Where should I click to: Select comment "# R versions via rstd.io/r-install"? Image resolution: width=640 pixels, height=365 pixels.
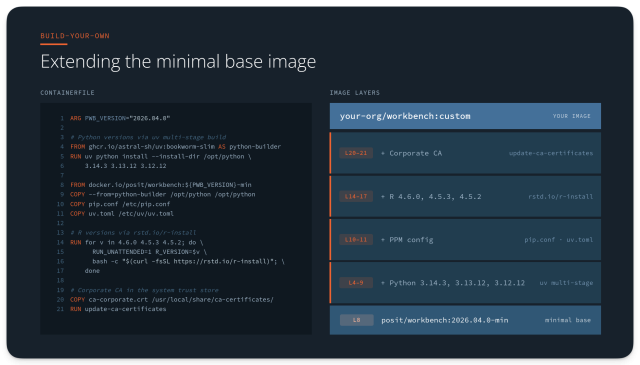133,233
